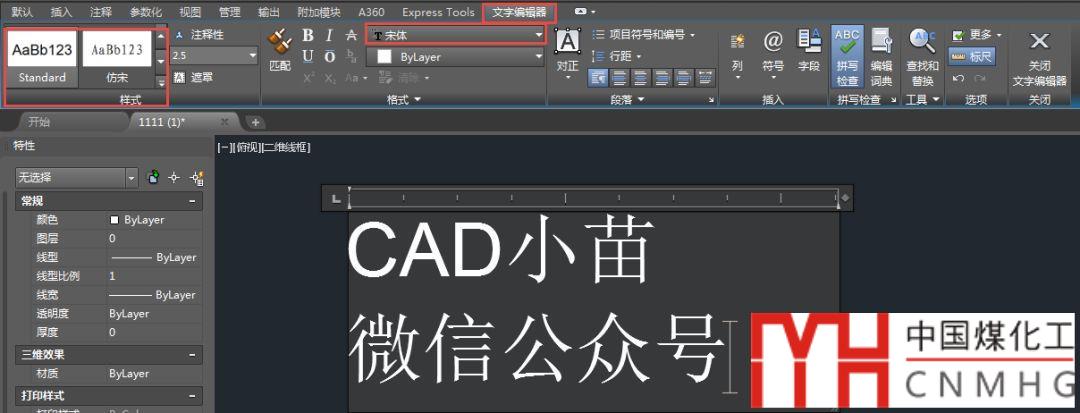Click the center paragraph alignment icon

641,78
